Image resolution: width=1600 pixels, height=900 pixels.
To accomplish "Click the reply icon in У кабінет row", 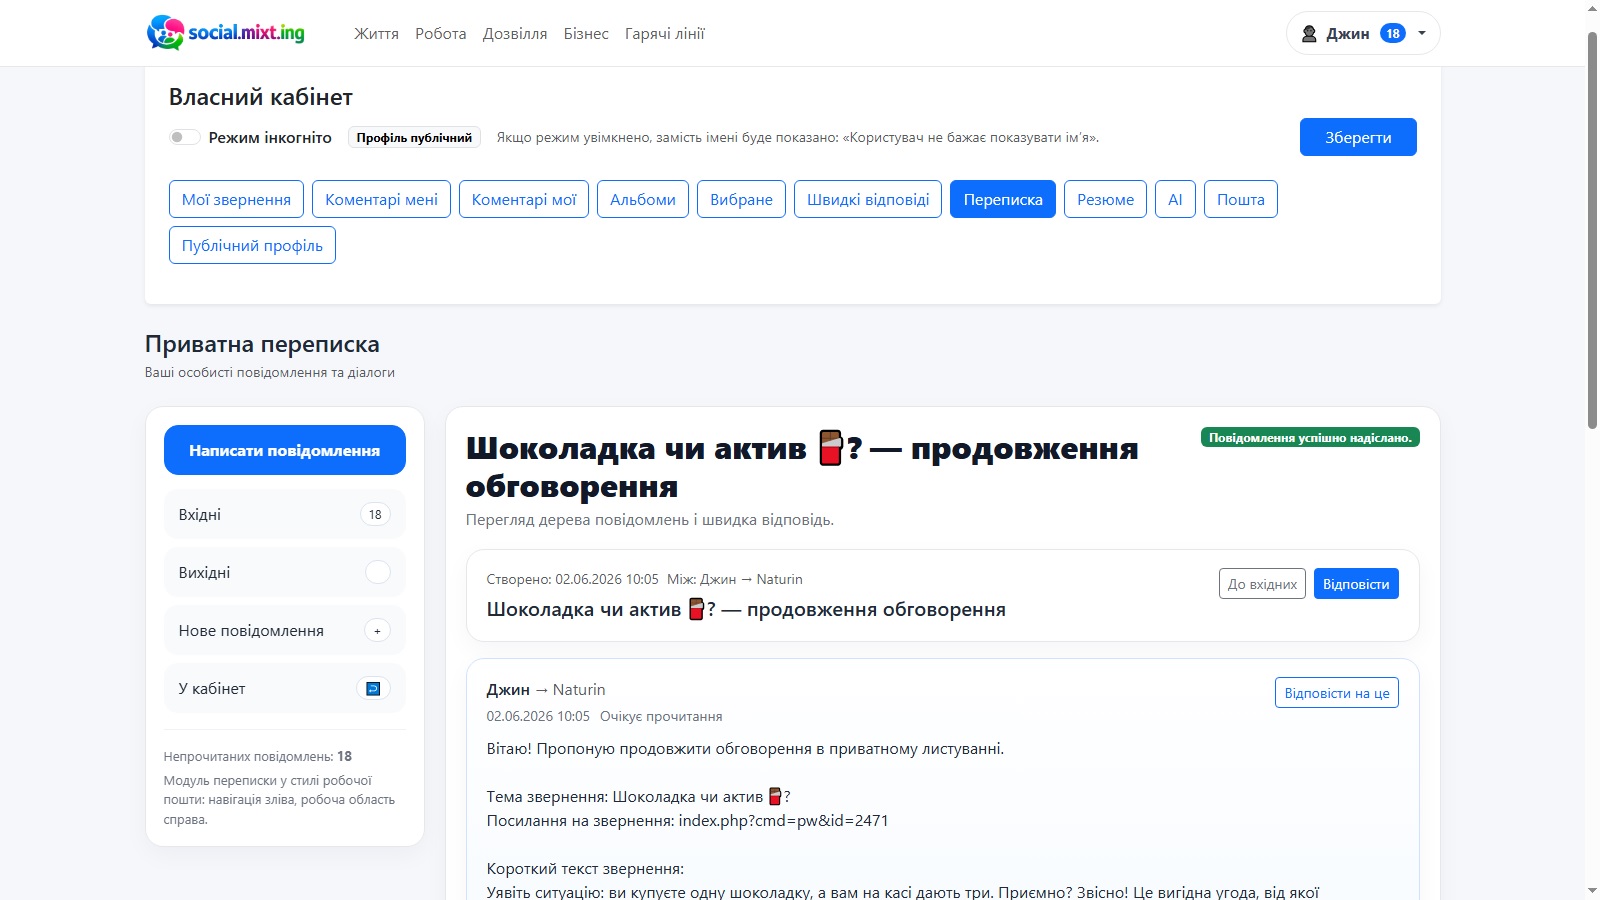I will pos(373,688).
